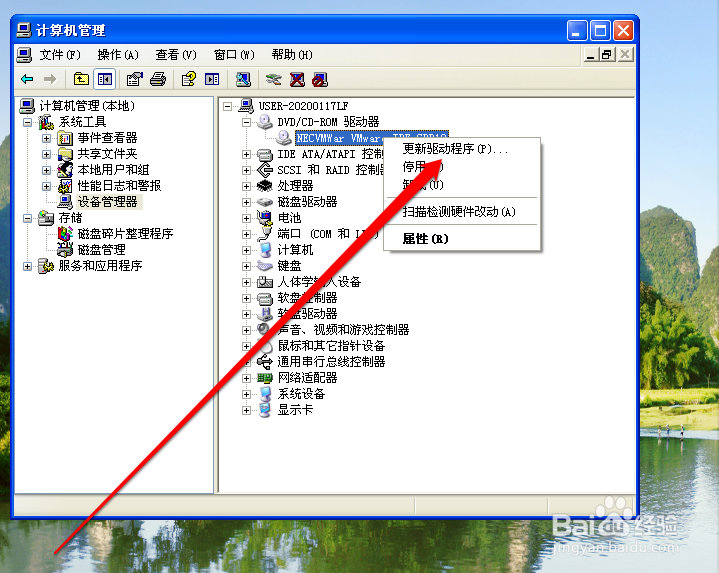Choose 更新驱动程序(P)... from context menu
This screenshot has height=573, width=719.
462,149
